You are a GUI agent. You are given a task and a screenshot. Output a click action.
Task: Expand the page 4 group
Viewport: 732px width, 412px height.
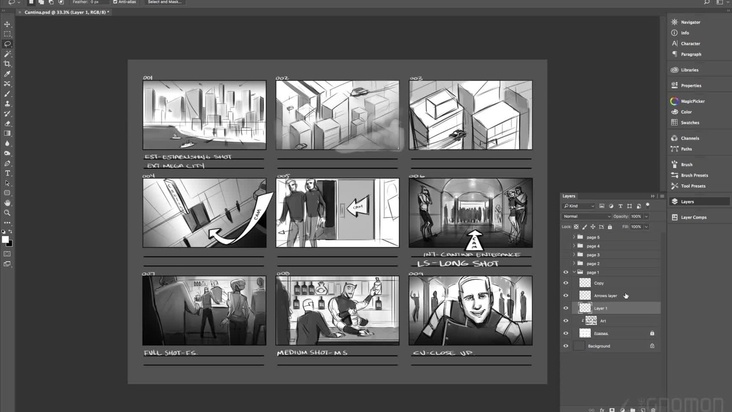pyautogui.click(x=574, y=246)
